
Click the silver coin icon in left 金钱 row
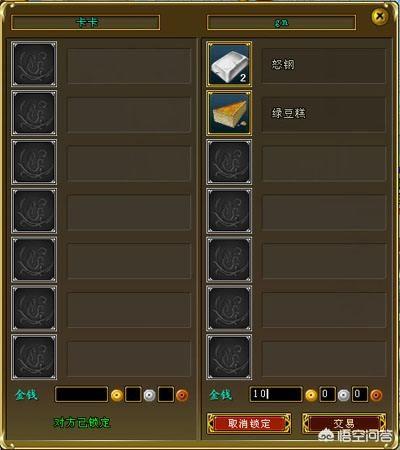(149, 395)
